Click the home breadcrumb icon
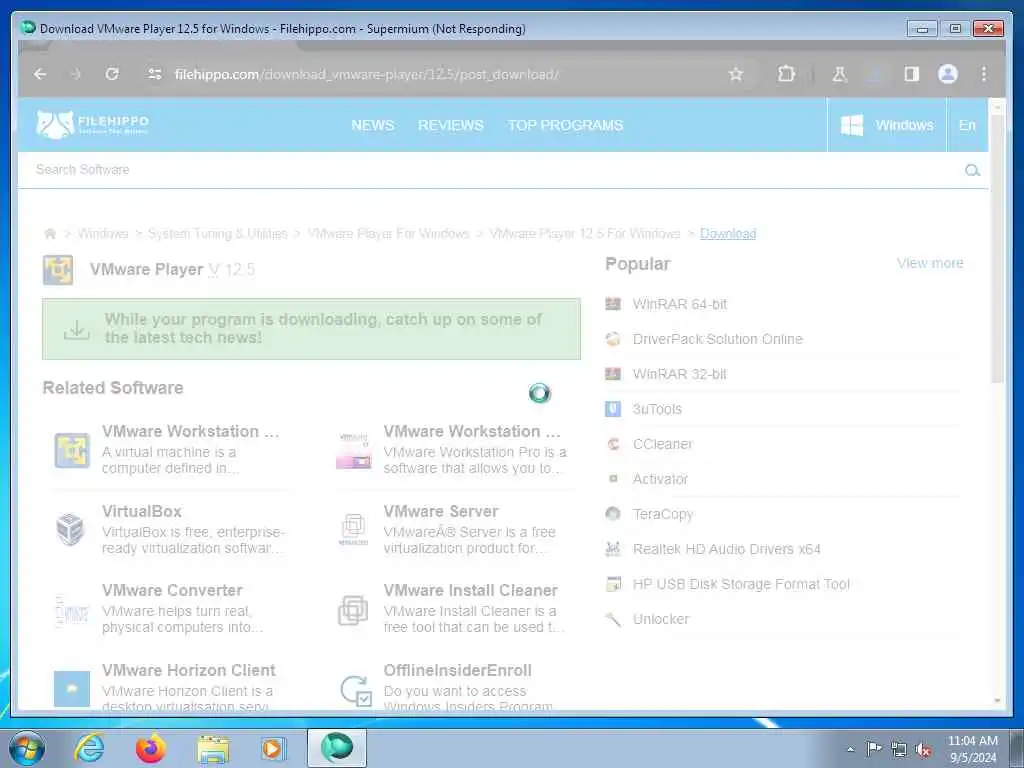The height and width of the screenshot is (768, 1024). click(x=50, y=234)
